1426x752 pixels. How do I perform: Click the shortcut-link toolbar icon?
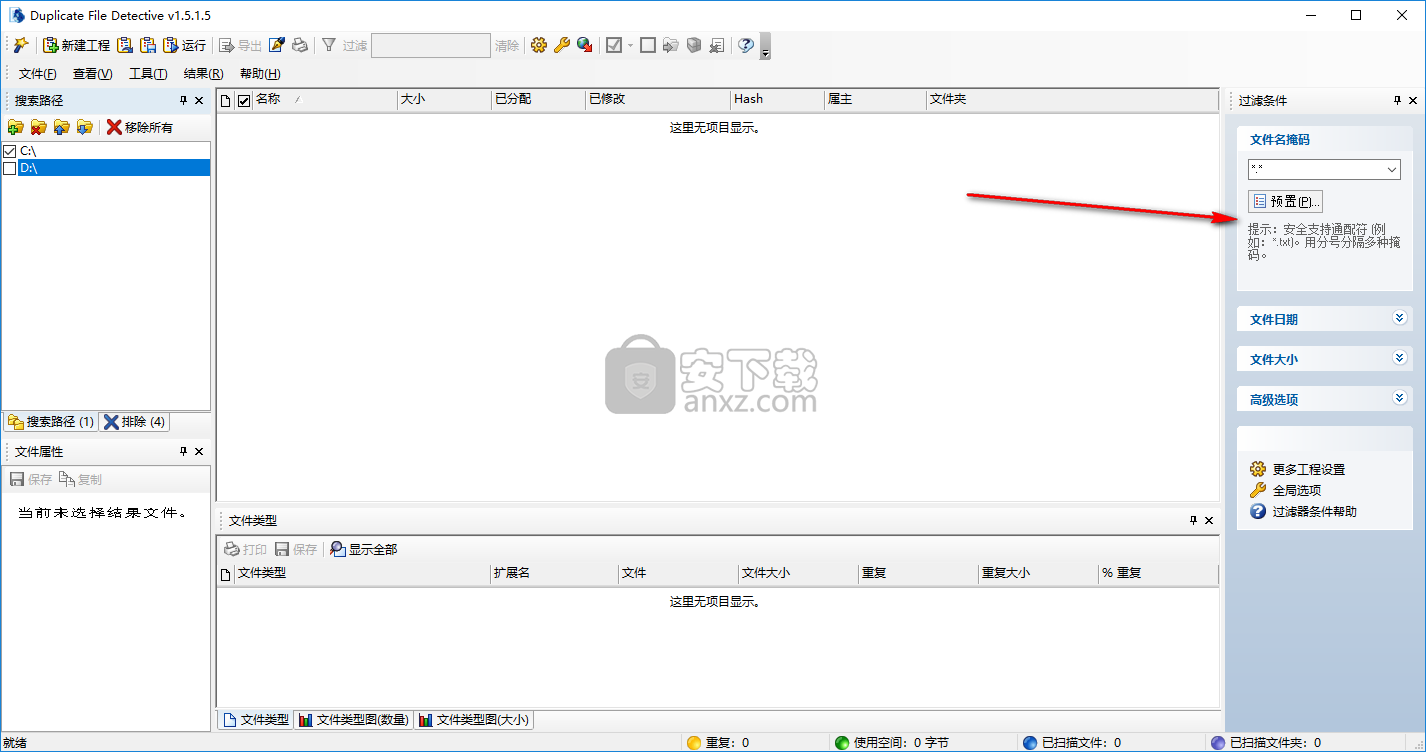(x=716, y=45)
